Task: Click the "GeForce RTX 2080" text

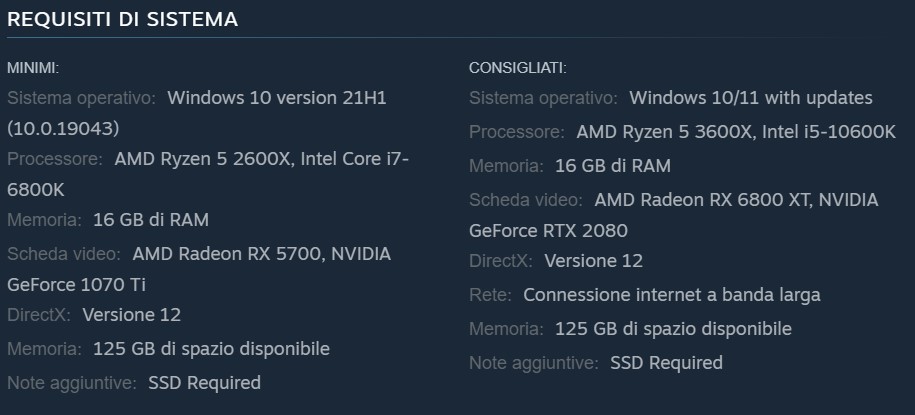Action: 548,231
